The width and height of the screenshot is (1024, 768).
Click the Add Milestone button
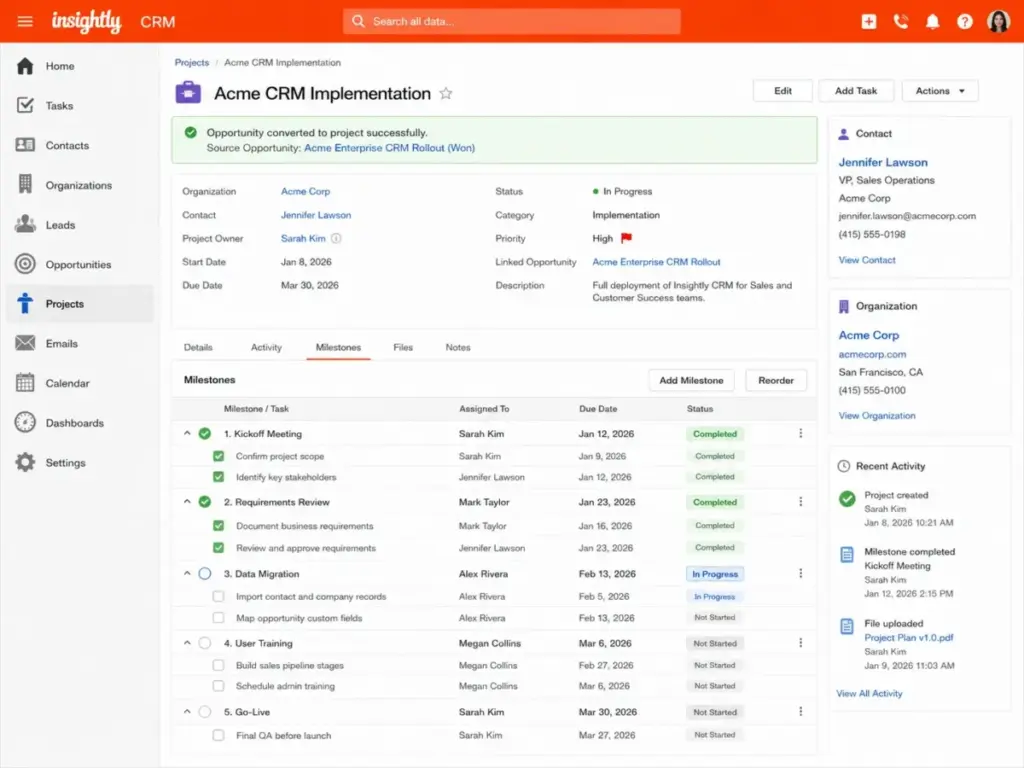coord(691,380)
